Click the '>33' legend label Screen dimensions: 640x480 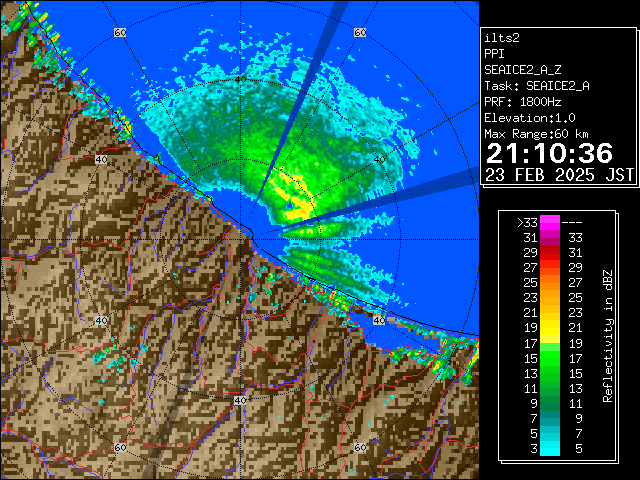[x=527, y=223]
